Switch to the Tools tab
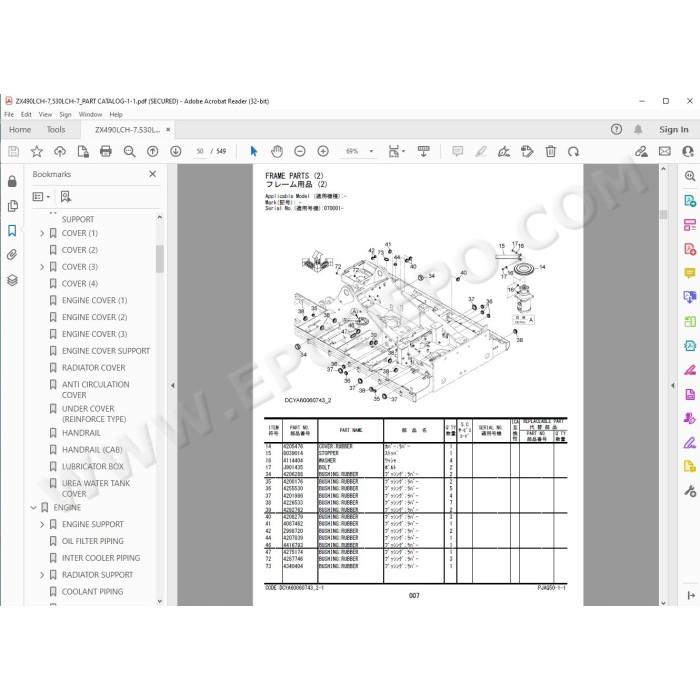 coord(56,129)
